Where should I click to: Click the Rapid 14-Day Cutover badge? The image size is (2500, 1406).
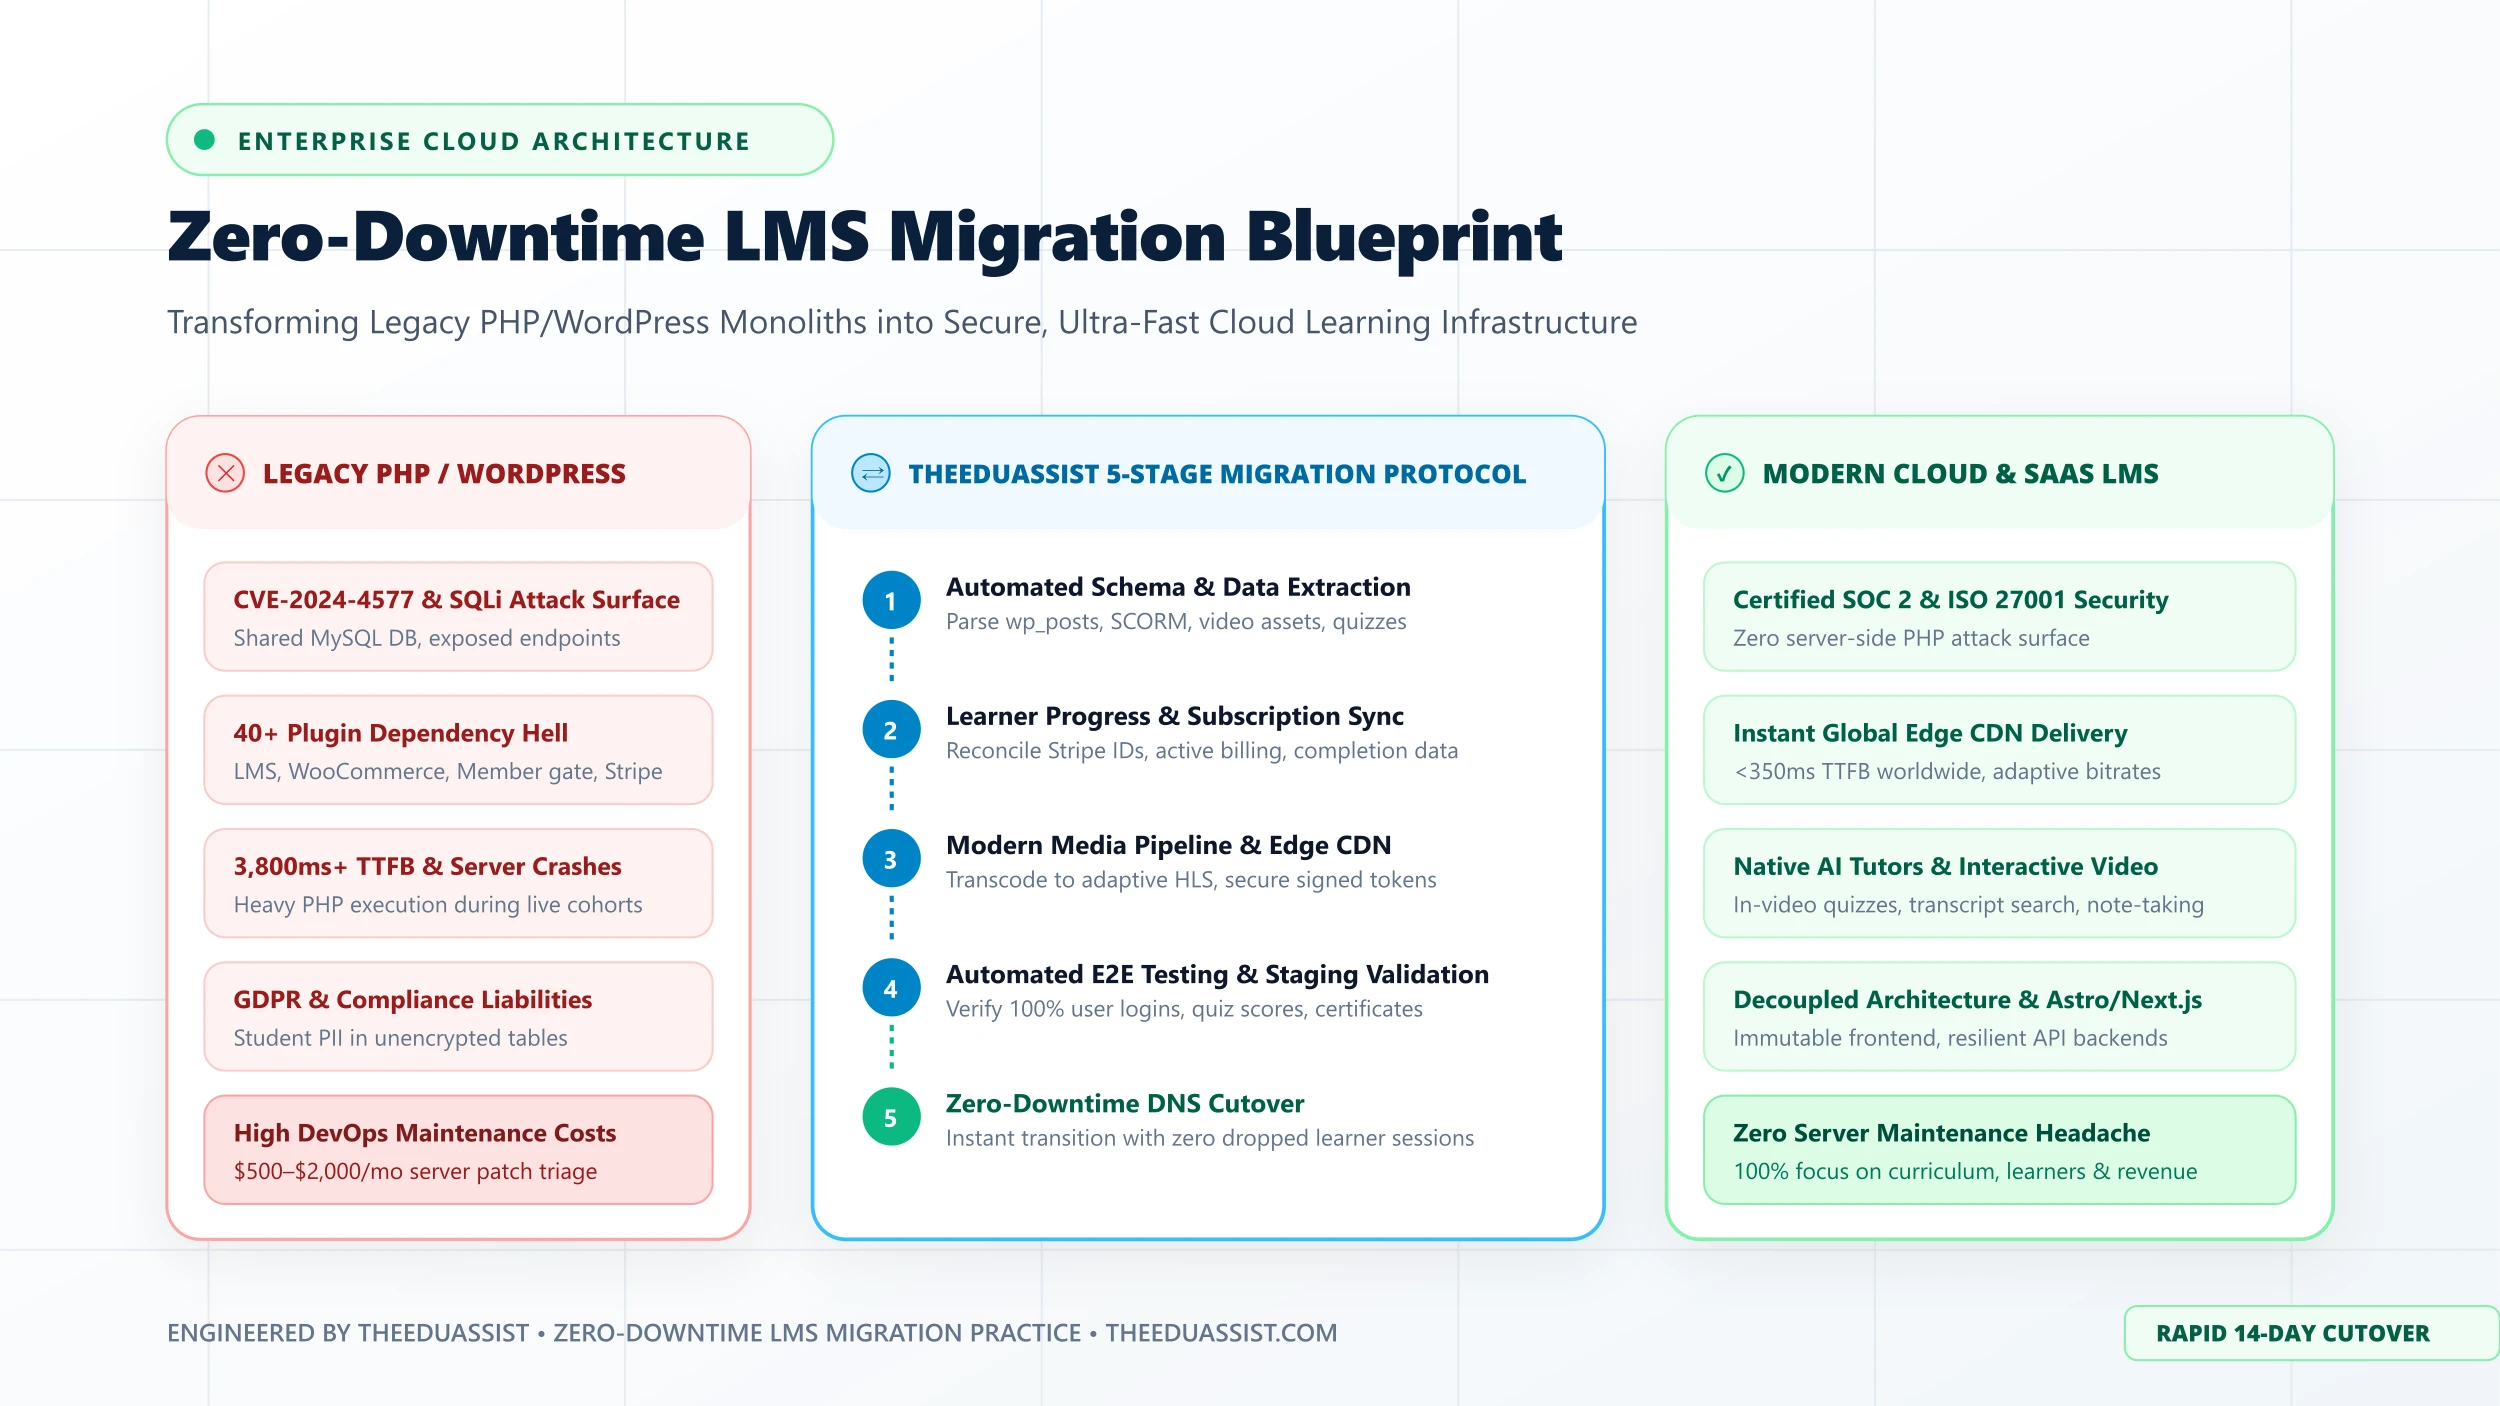2311,1333
